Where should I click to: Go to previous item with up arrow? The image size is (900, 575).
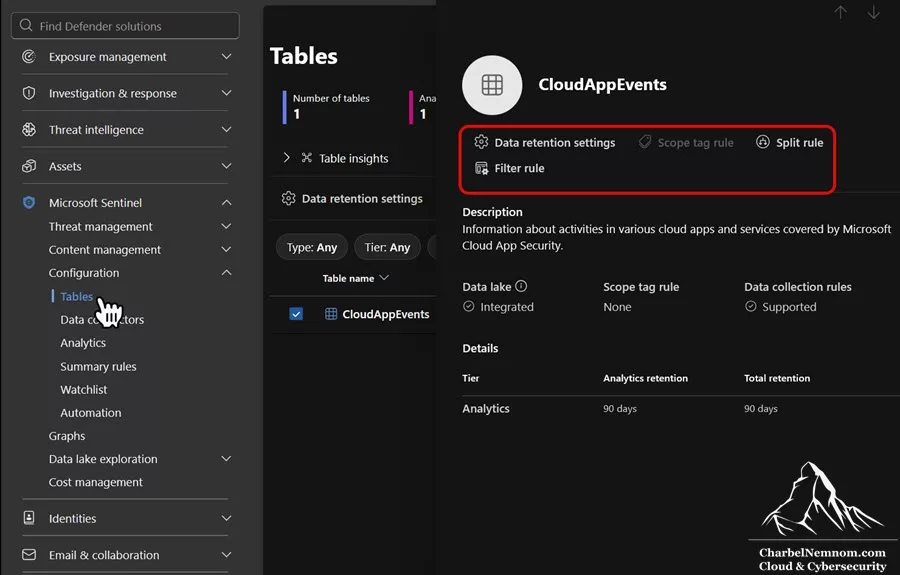tap(840, 12)
